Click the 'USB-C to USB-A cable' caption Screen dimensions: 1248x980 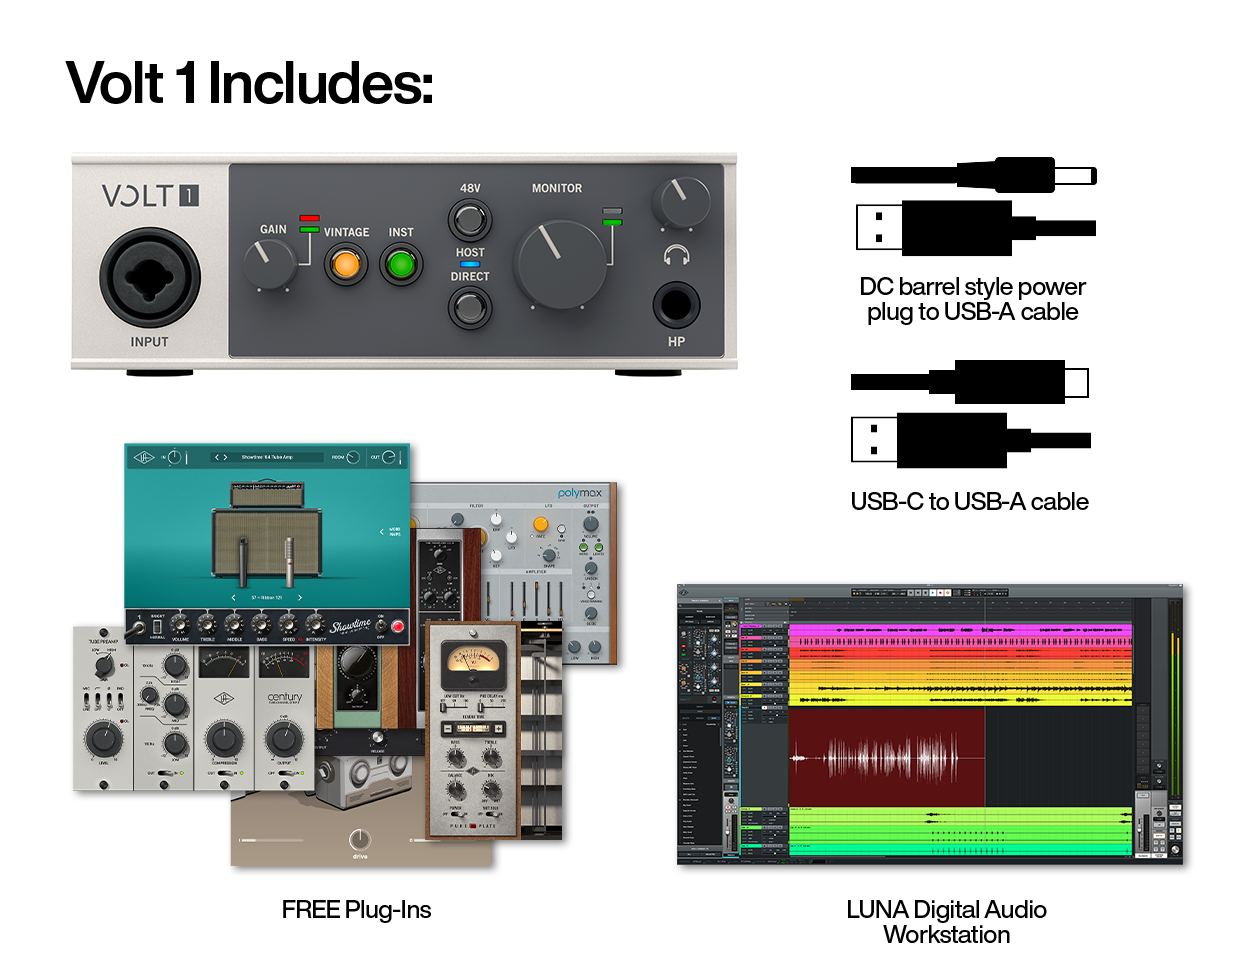[970, 502]
